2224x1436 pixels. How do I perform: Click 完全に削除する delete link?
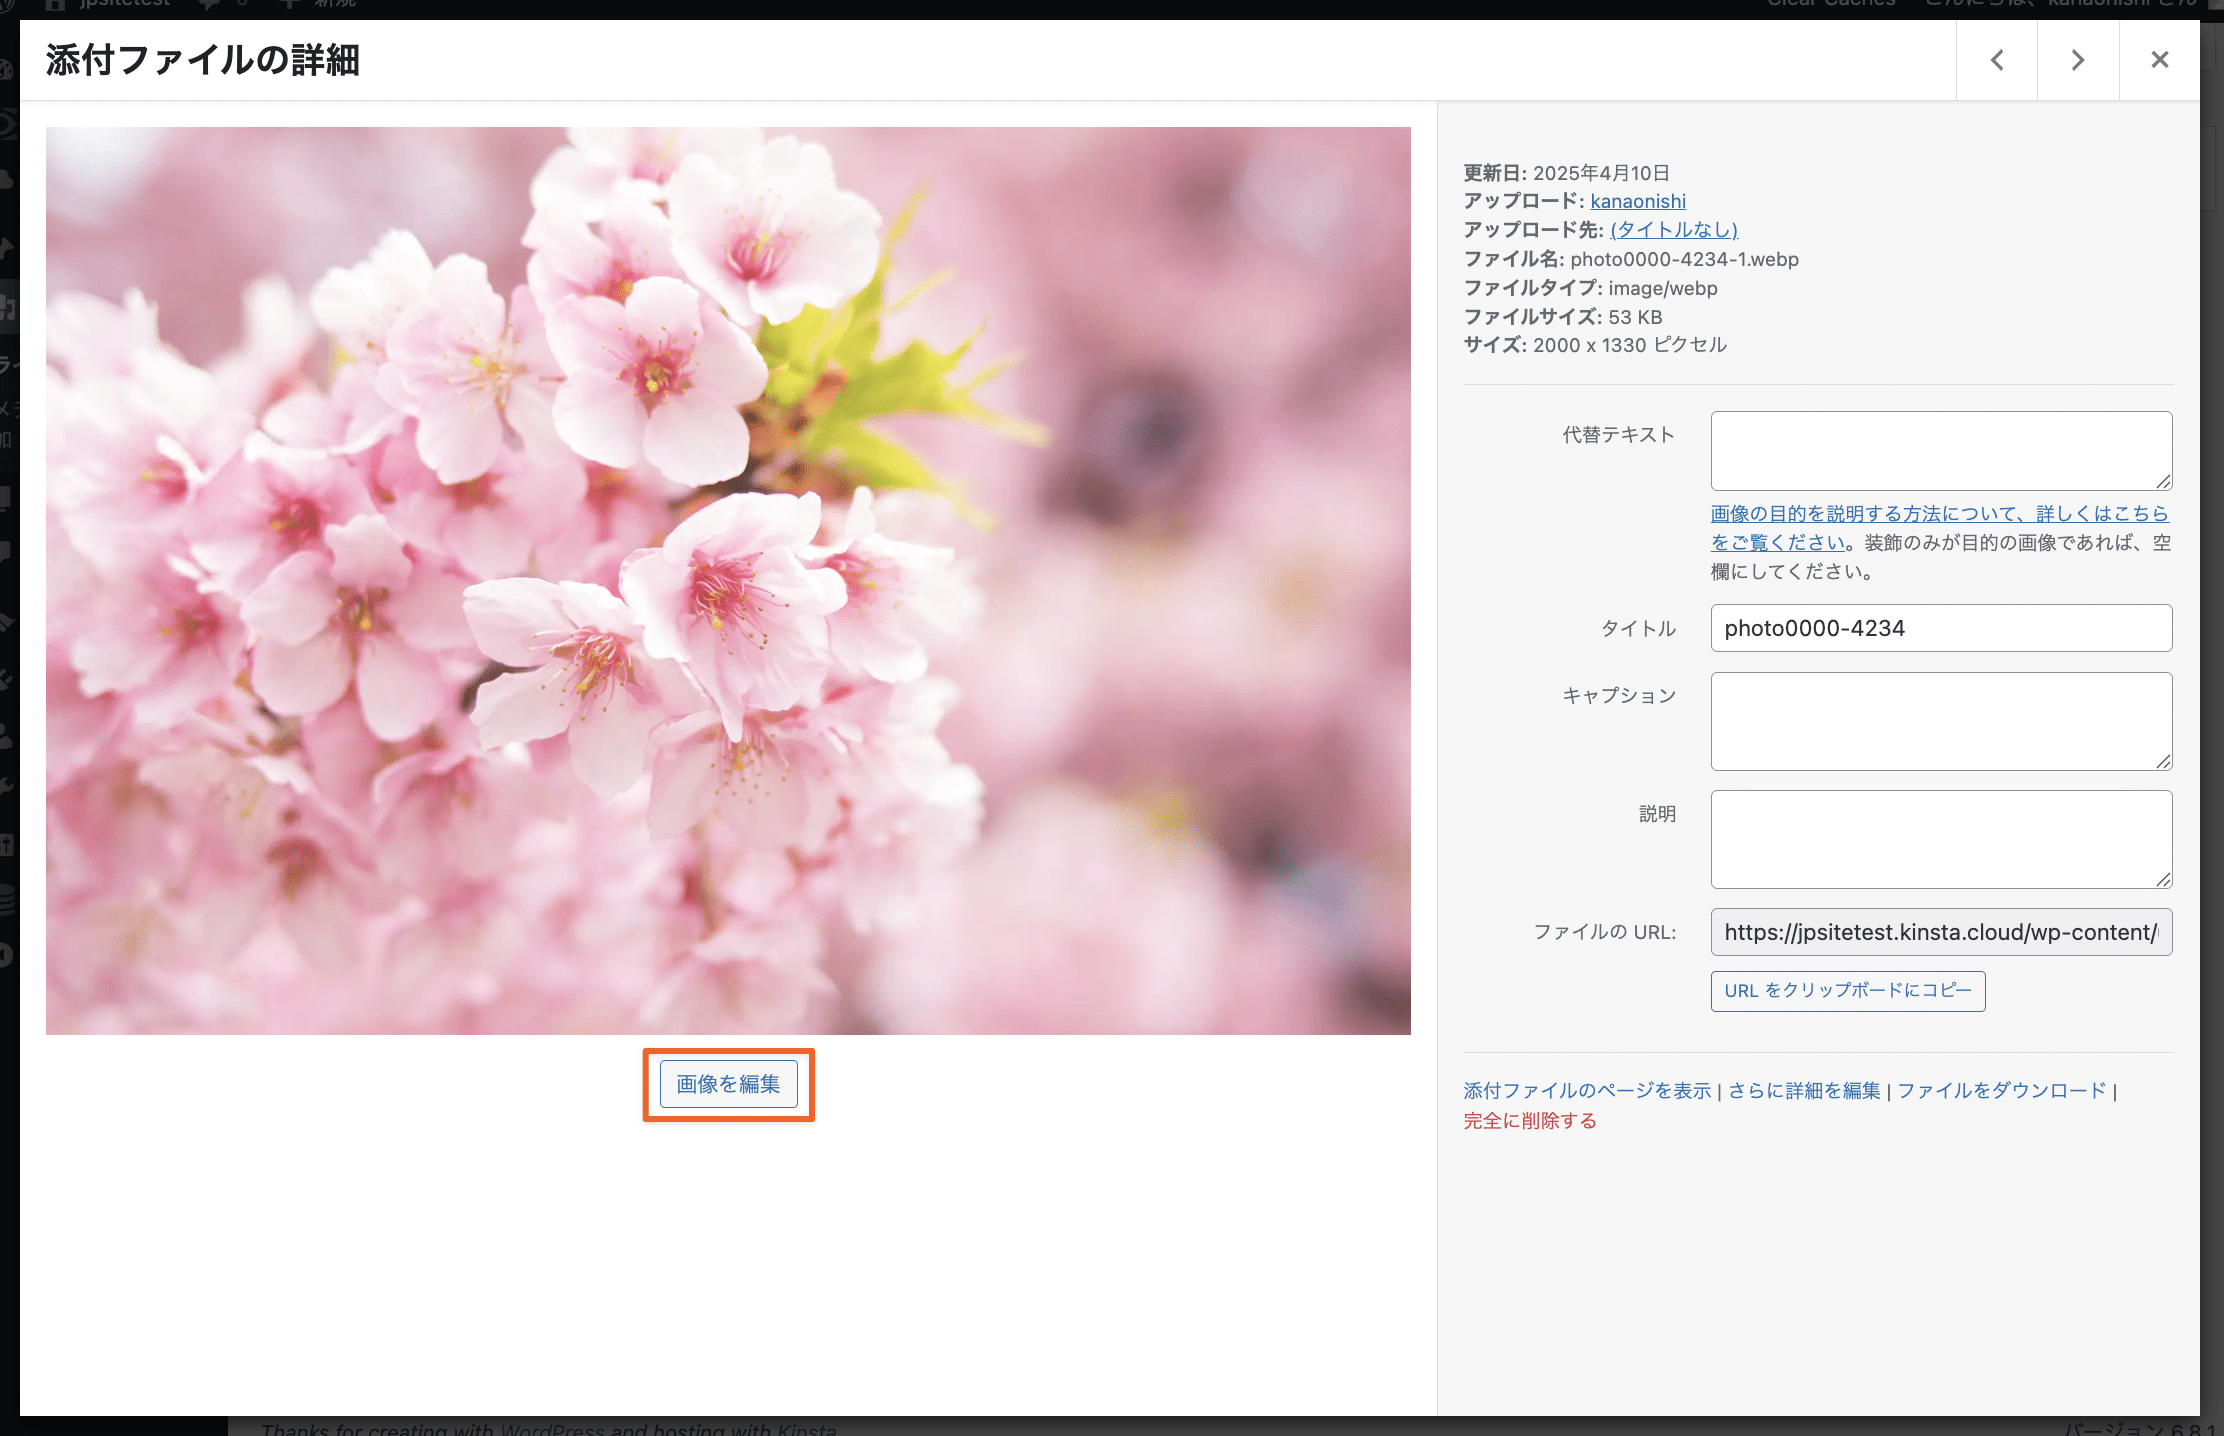(x=1530, y=1121)
